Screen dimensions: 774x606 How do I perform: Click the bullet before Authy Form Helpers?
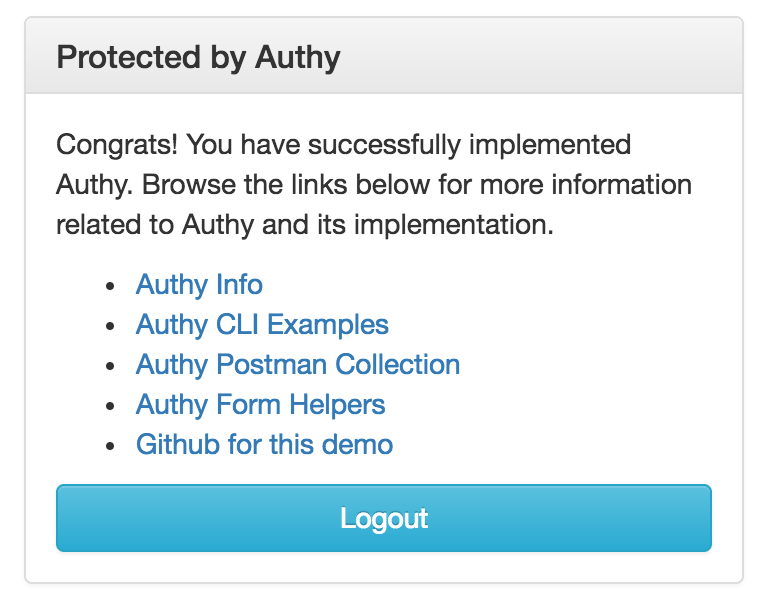(x=110, y=405)
